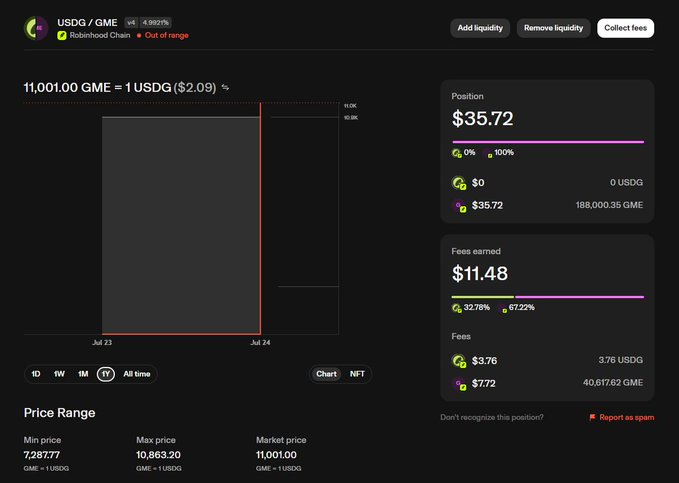Click the 4.9921% fee tier badge

pyautogui.click(x=155, y=23)
